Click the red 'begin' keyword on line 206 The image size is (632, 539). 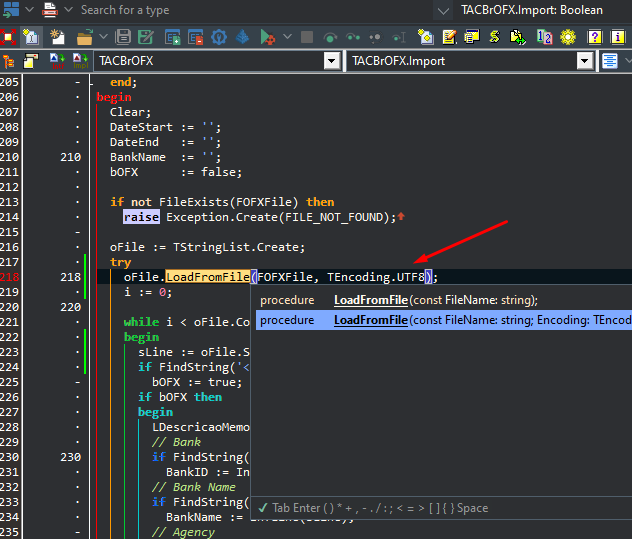pos(114,98)
